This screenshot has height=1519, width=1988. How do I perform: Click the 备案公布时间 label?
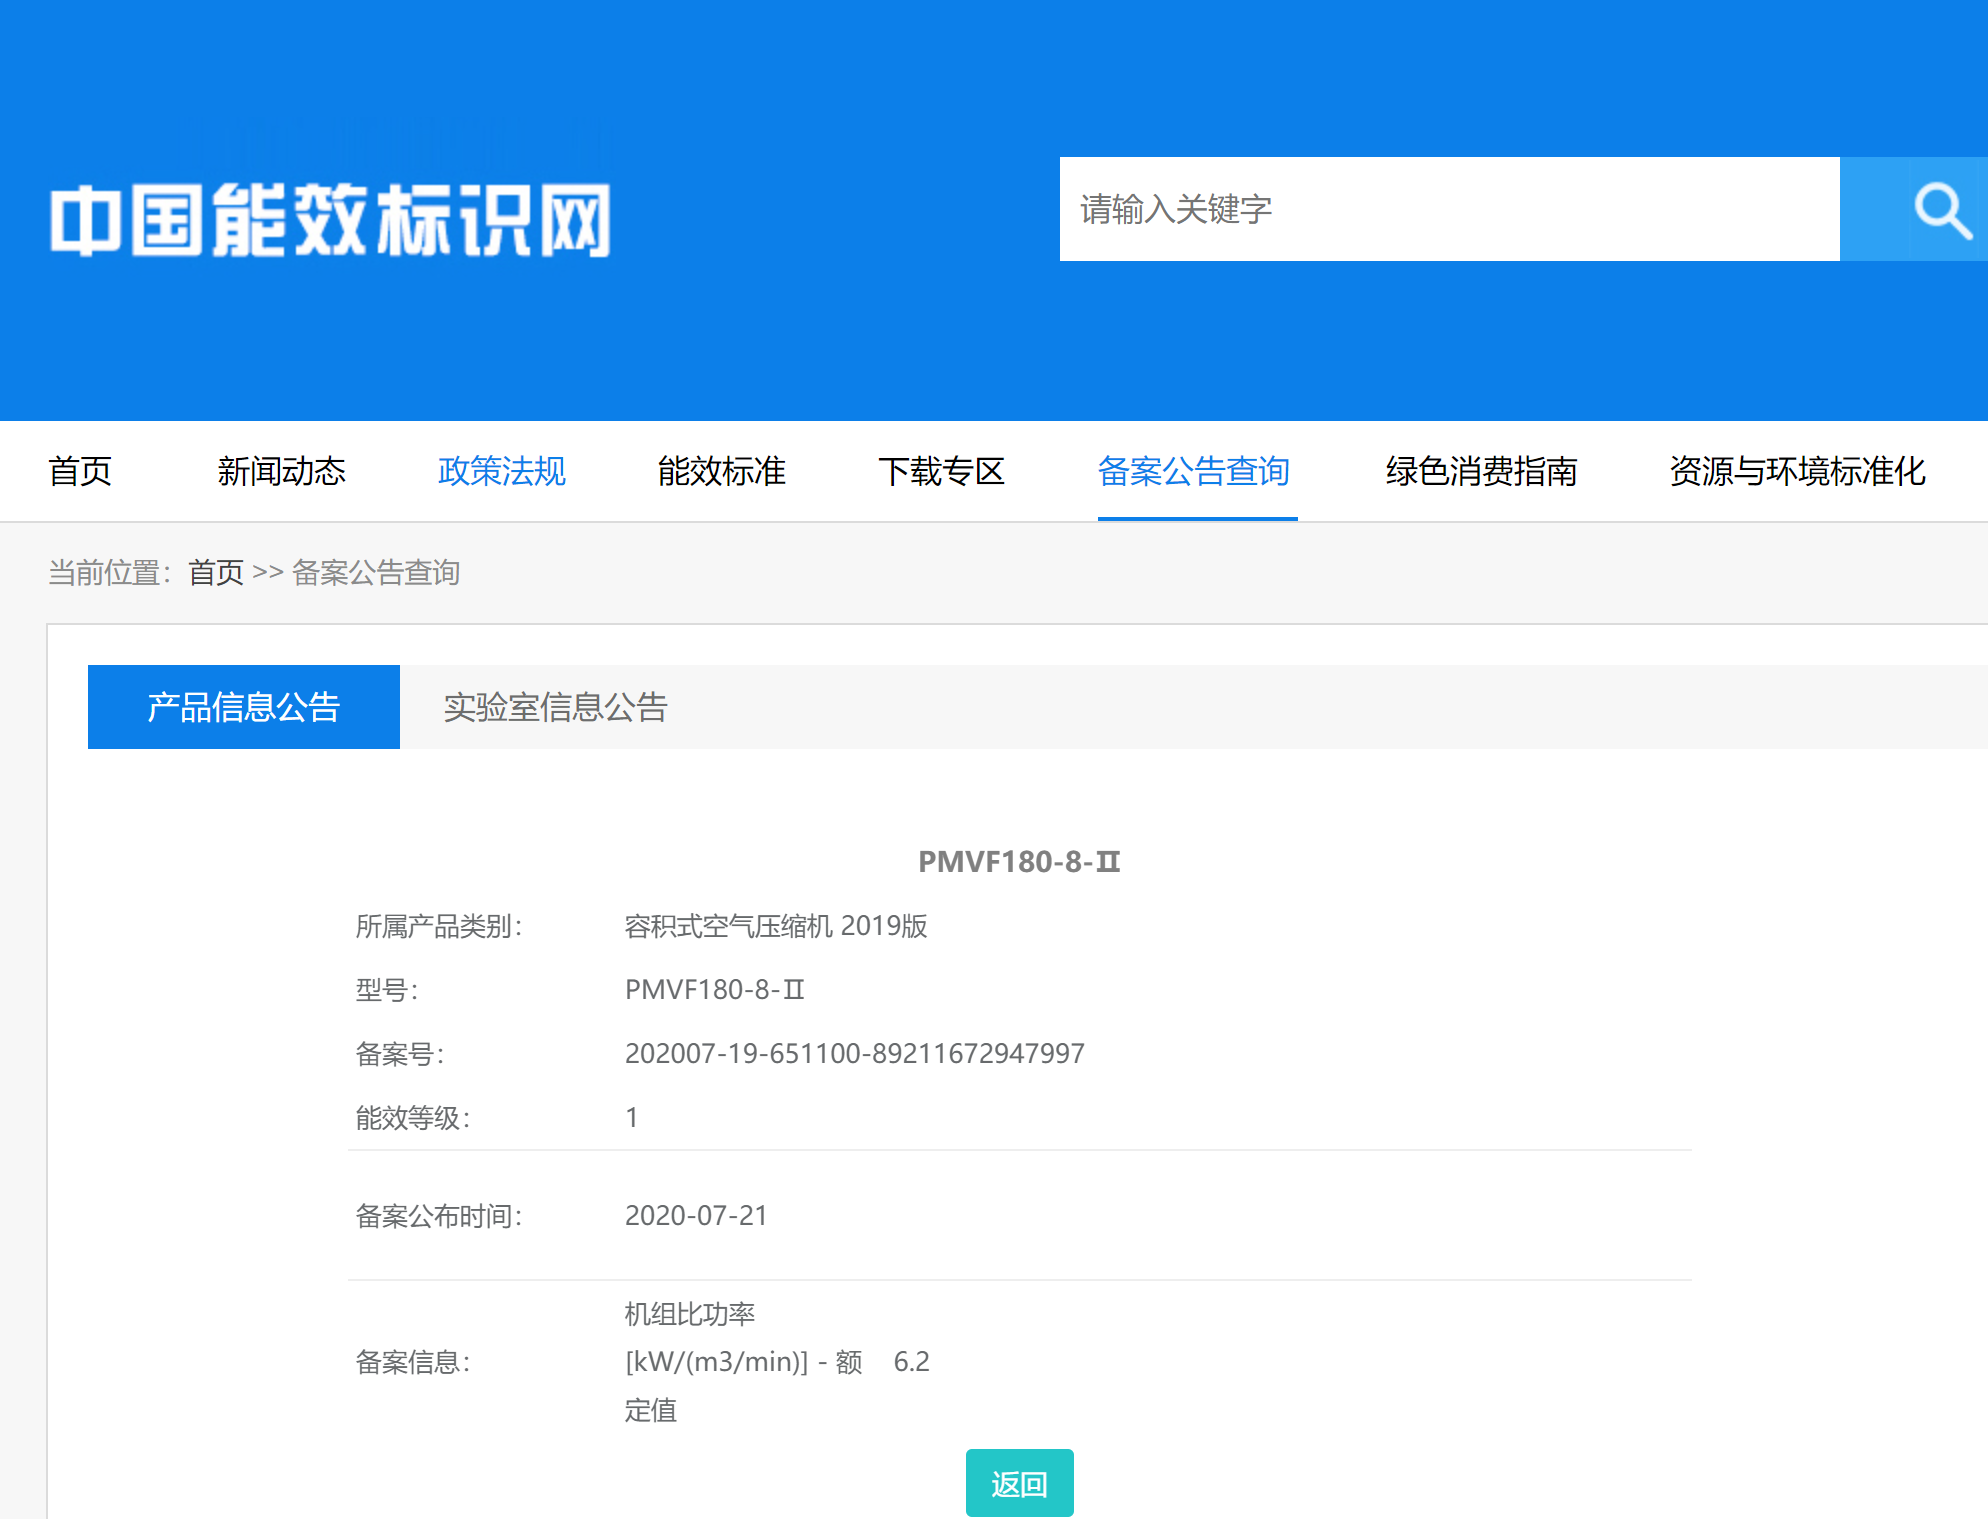tap(439, 1216)
